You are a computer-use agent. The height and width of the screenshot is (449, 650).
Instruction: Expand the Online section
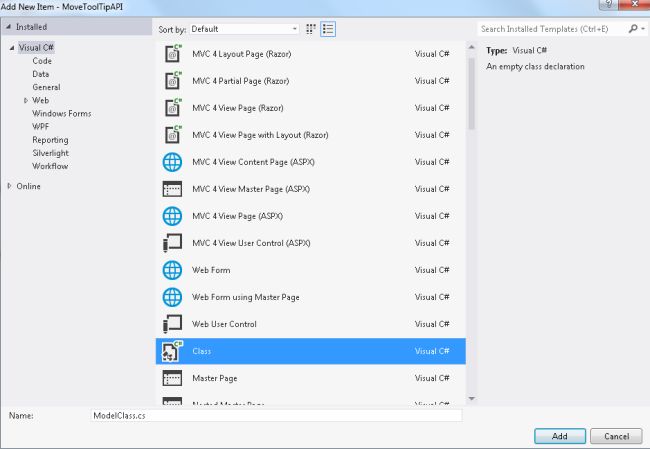pyautogui.click(x=9, y=186)
